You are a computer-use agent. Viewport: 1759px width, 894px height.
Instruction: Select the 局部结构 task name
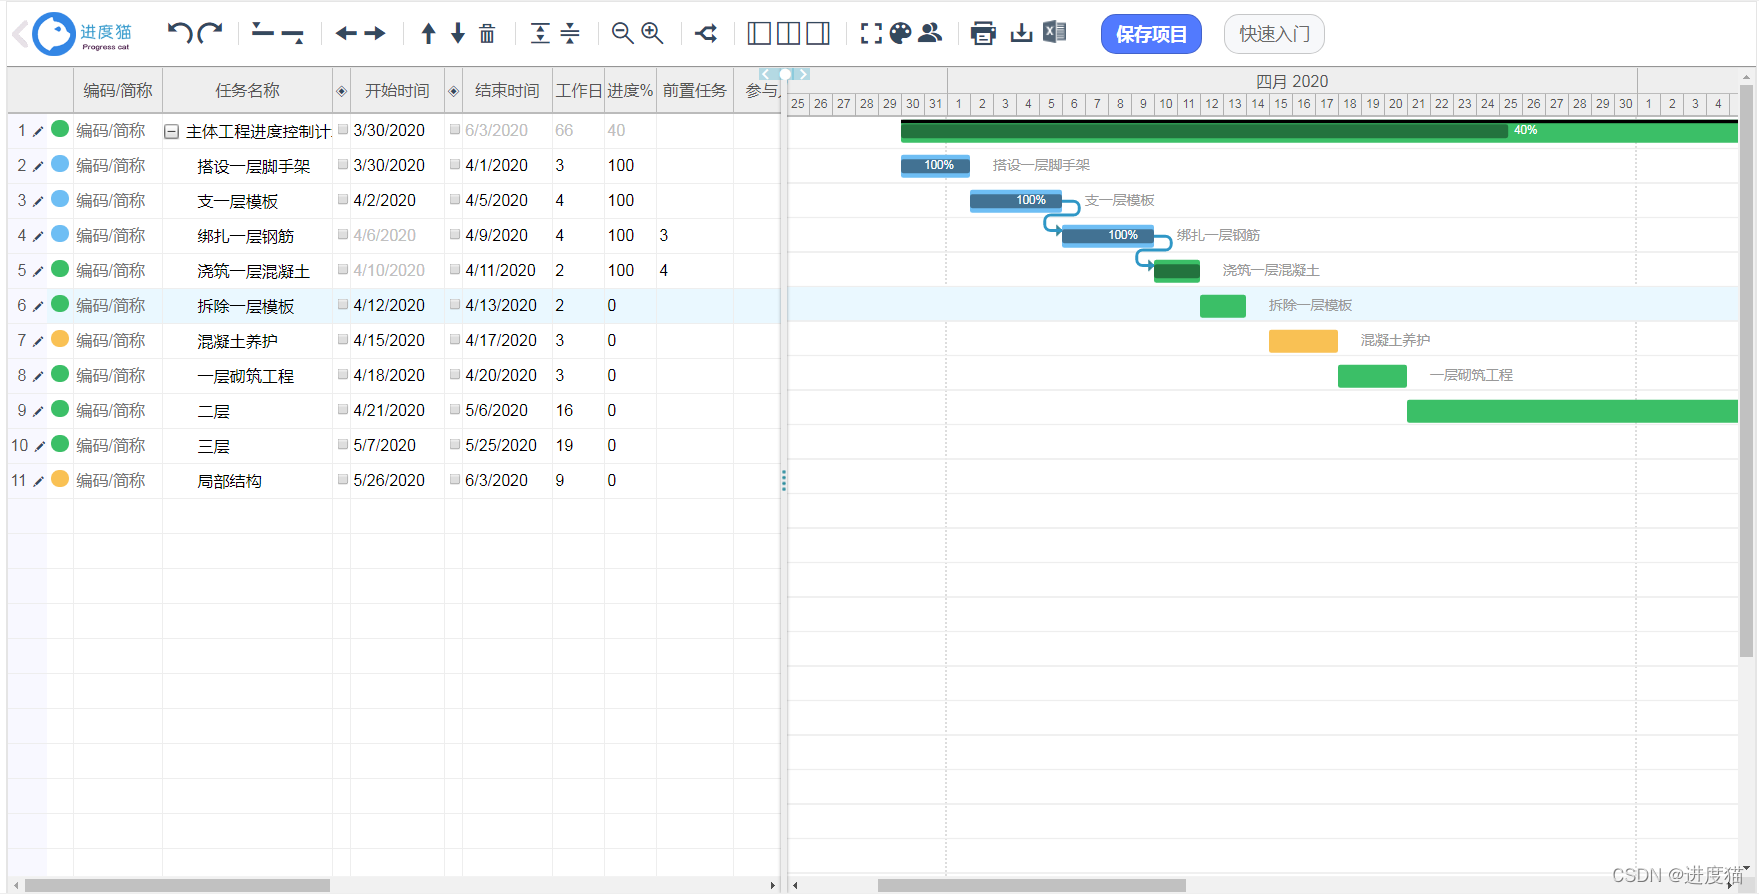pyautogui.click(x=229, y=481)
